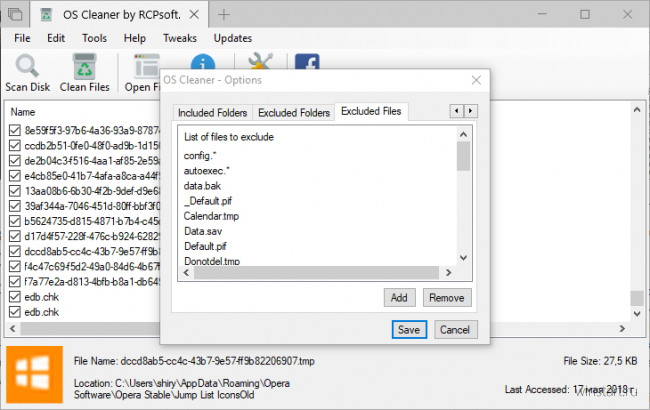Click the Open Folder toolbar icon
The height and width of the screenshot is (410, 650).
[146, 66]
